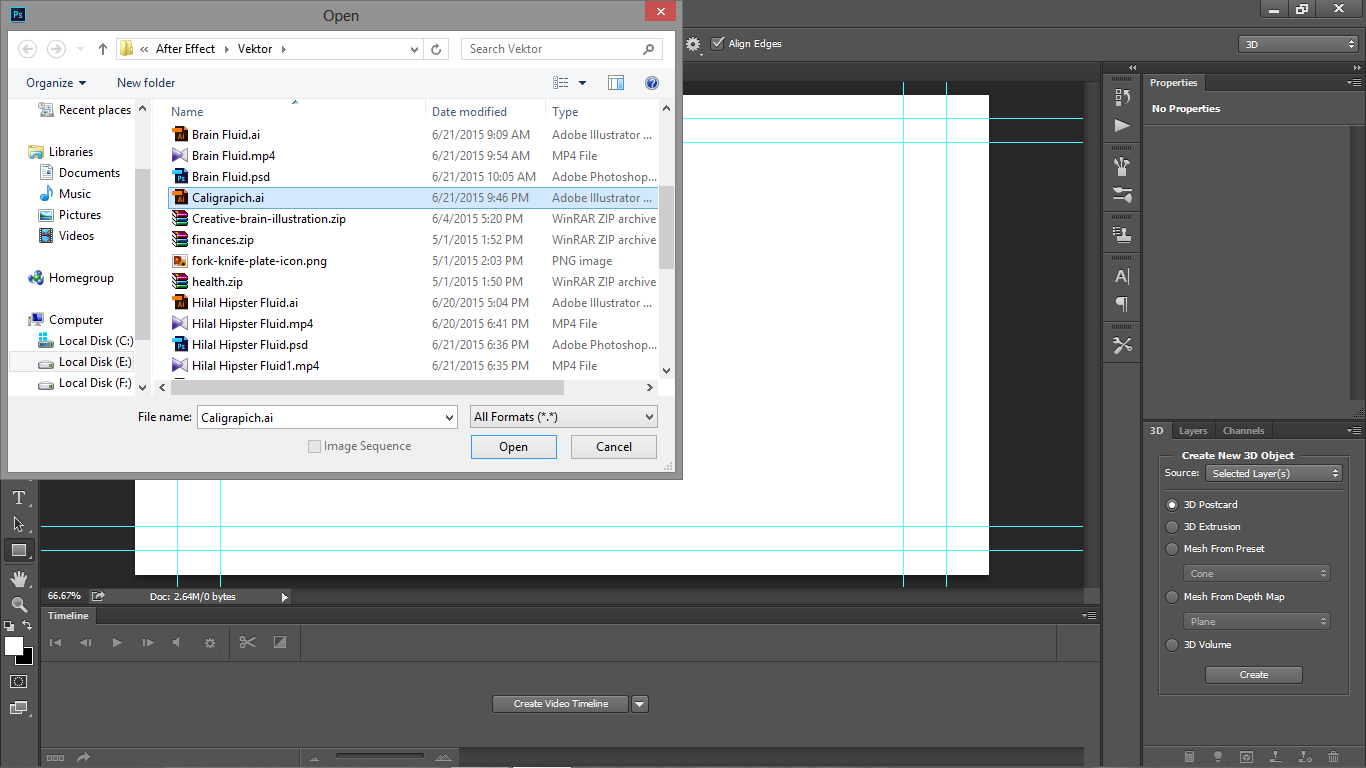Switch to the Channels tab

coord(1243,431)
